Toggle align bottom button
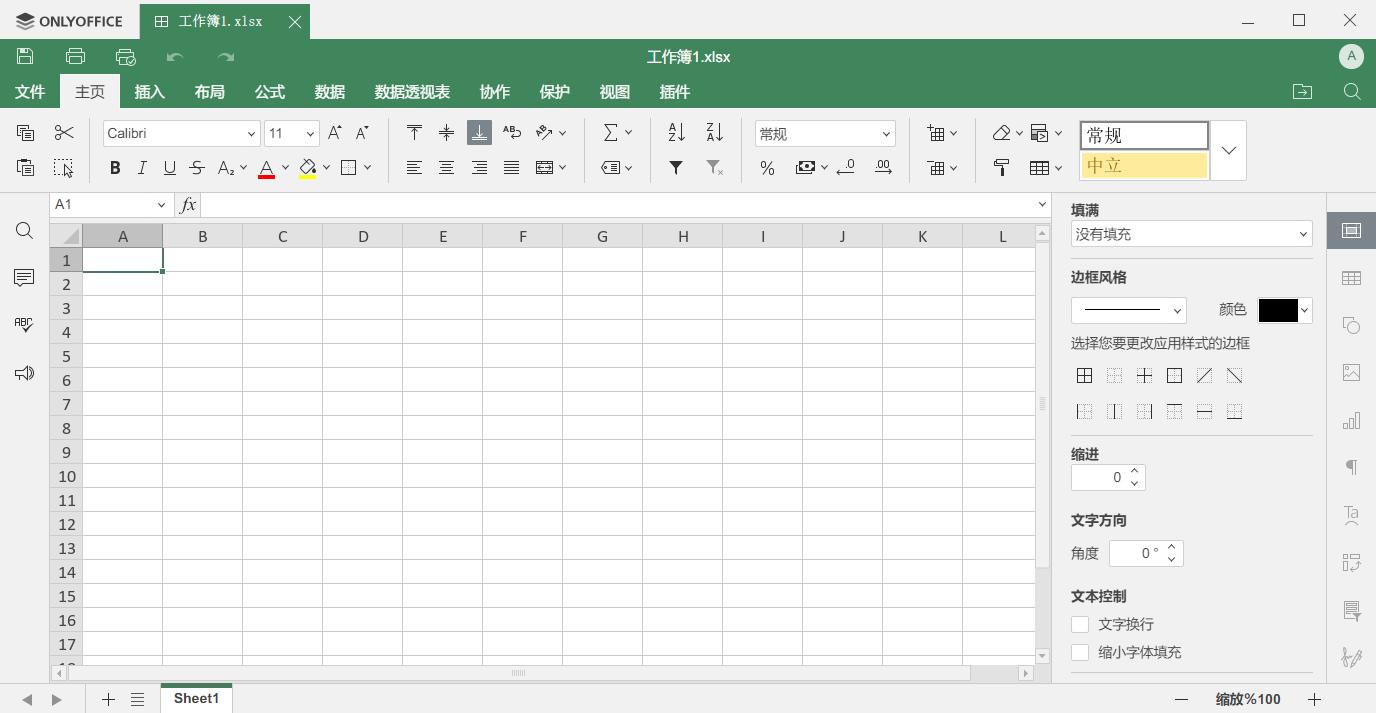Image resolution: width=1376 pixels, height=713 pixels. [x=479, y=133]
